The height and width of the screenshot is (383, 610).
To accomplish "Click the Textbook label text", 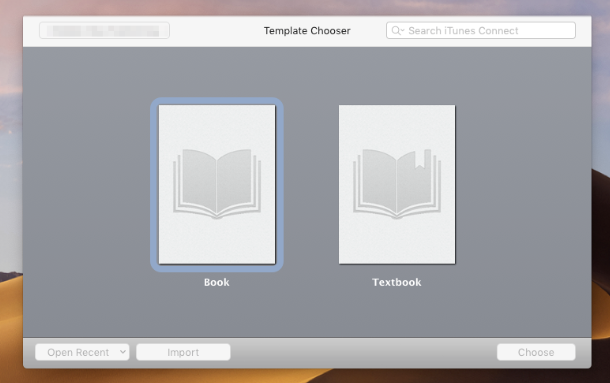I will tap(397, 282).
